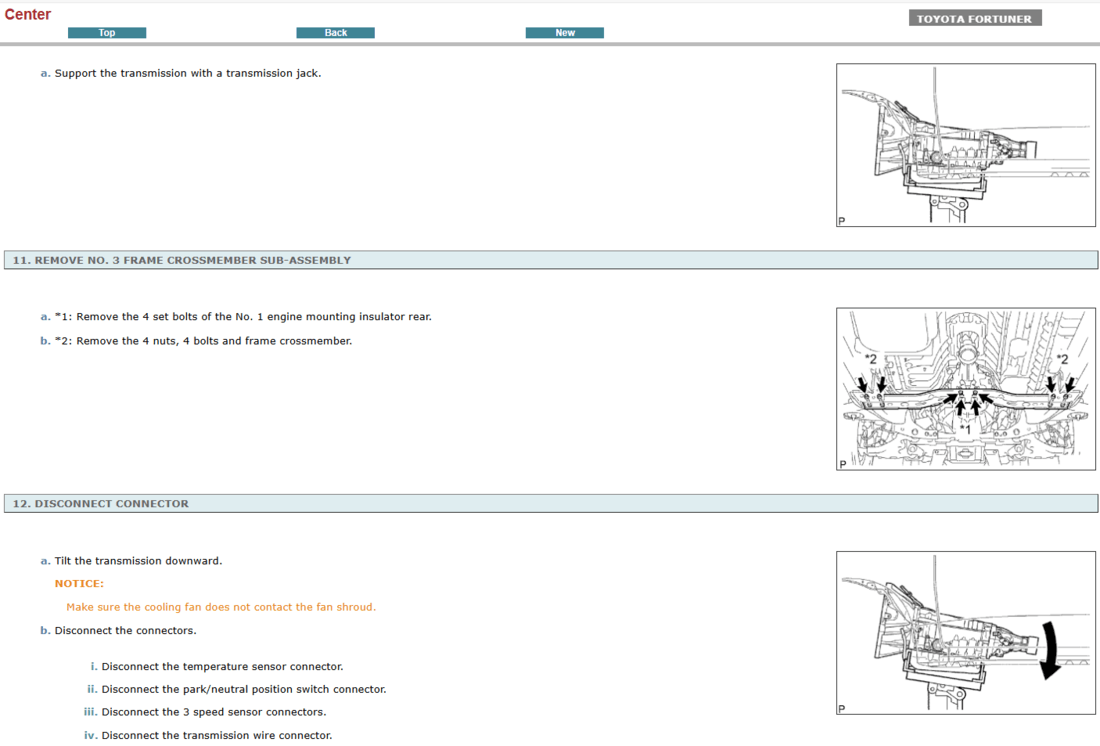Click the Top navigation button
The width and height of the screenshot is (1100, 746).
107,33
